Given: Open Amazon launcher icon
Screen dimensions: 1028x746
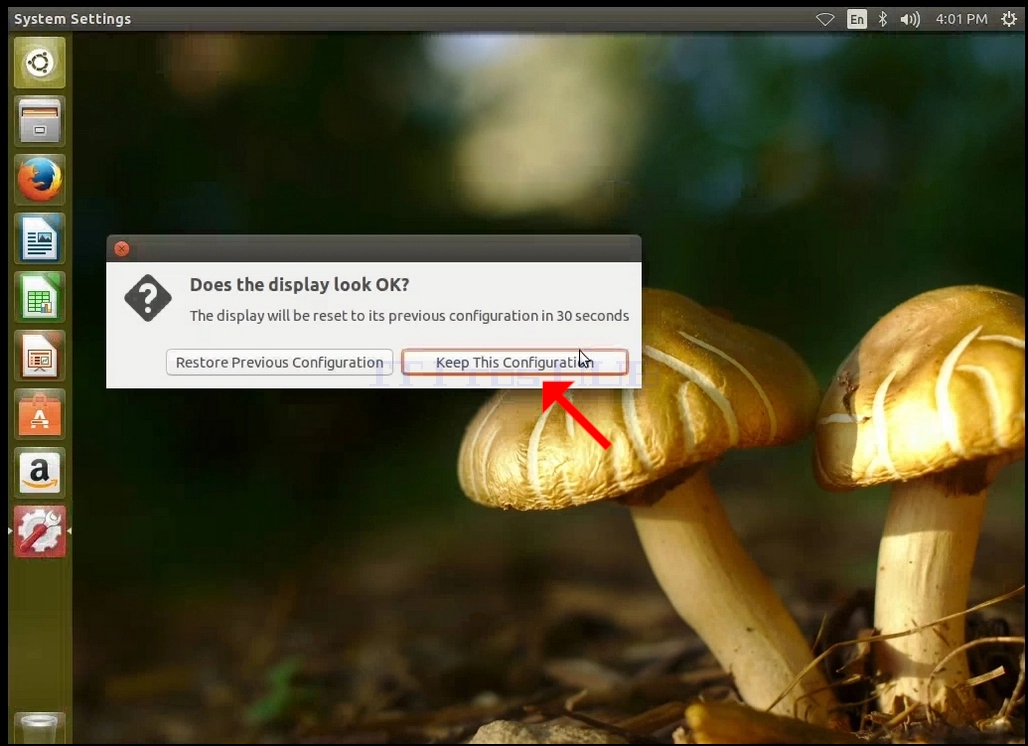Looking at the screenshot, I should click(x=39, y=473).
